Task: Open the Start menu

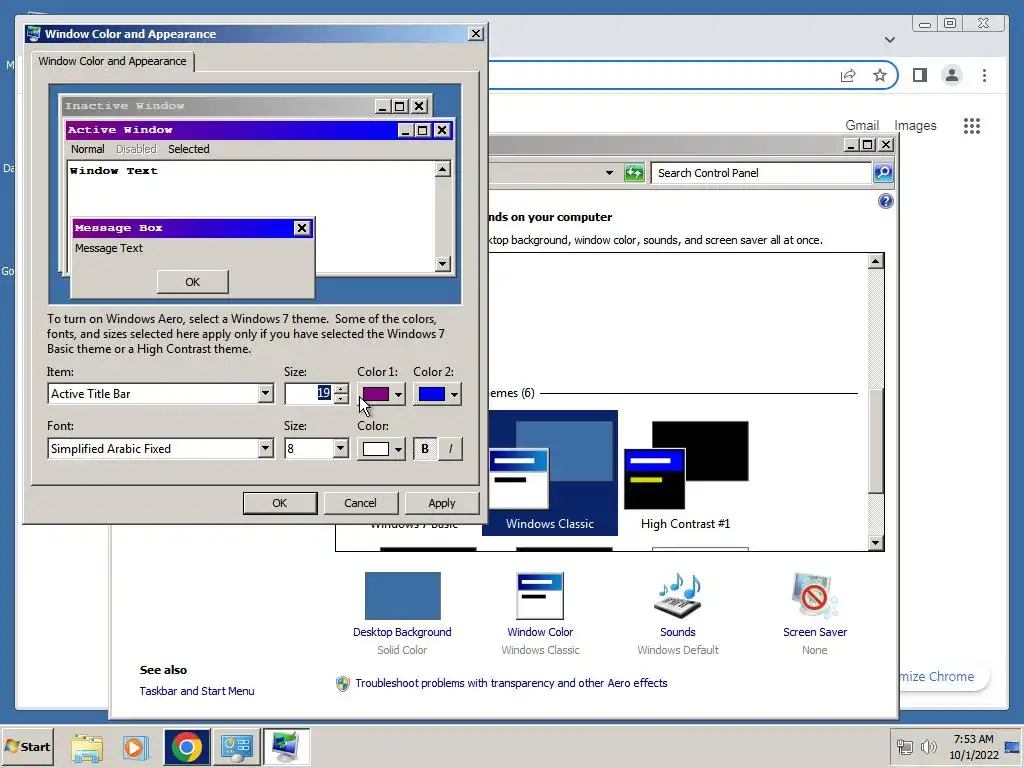Action: click(x=27, y=746)
